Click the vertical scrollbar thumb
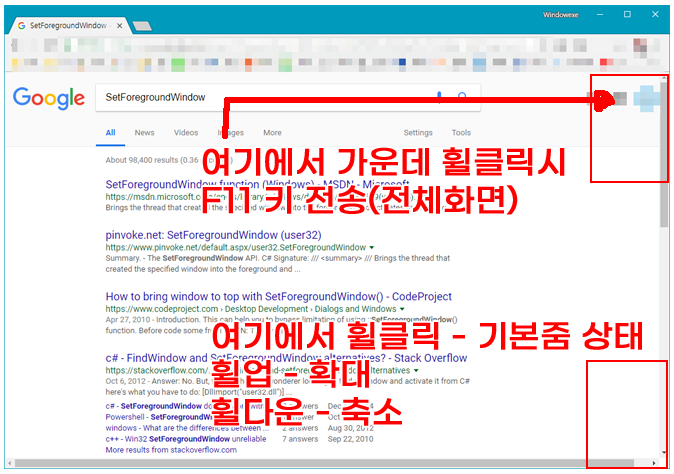The height and width of the screenshot is (474, 674). pyautogui.click(x=664, y=155)
